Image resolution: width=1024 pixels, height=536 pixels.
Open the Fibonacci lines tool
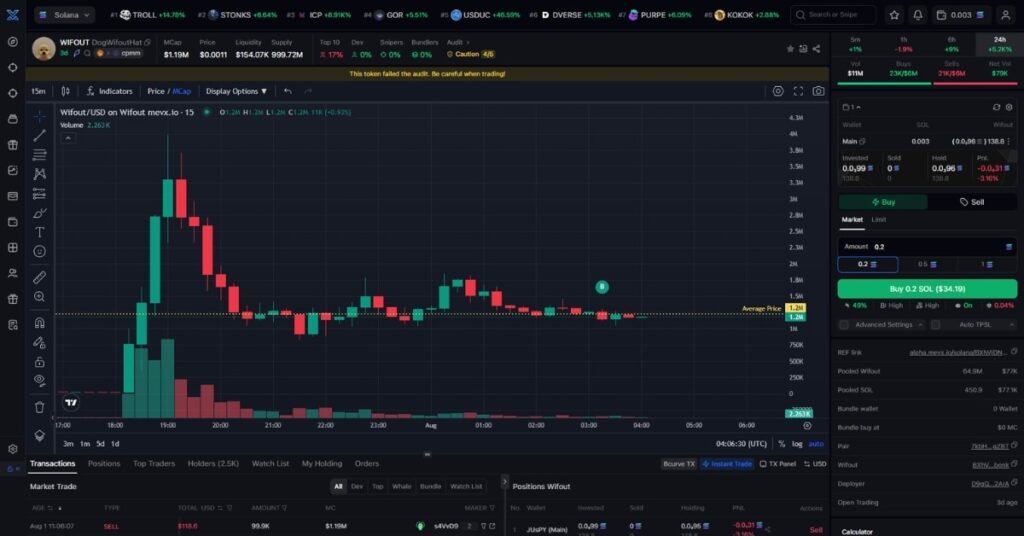tap(40, 155)
